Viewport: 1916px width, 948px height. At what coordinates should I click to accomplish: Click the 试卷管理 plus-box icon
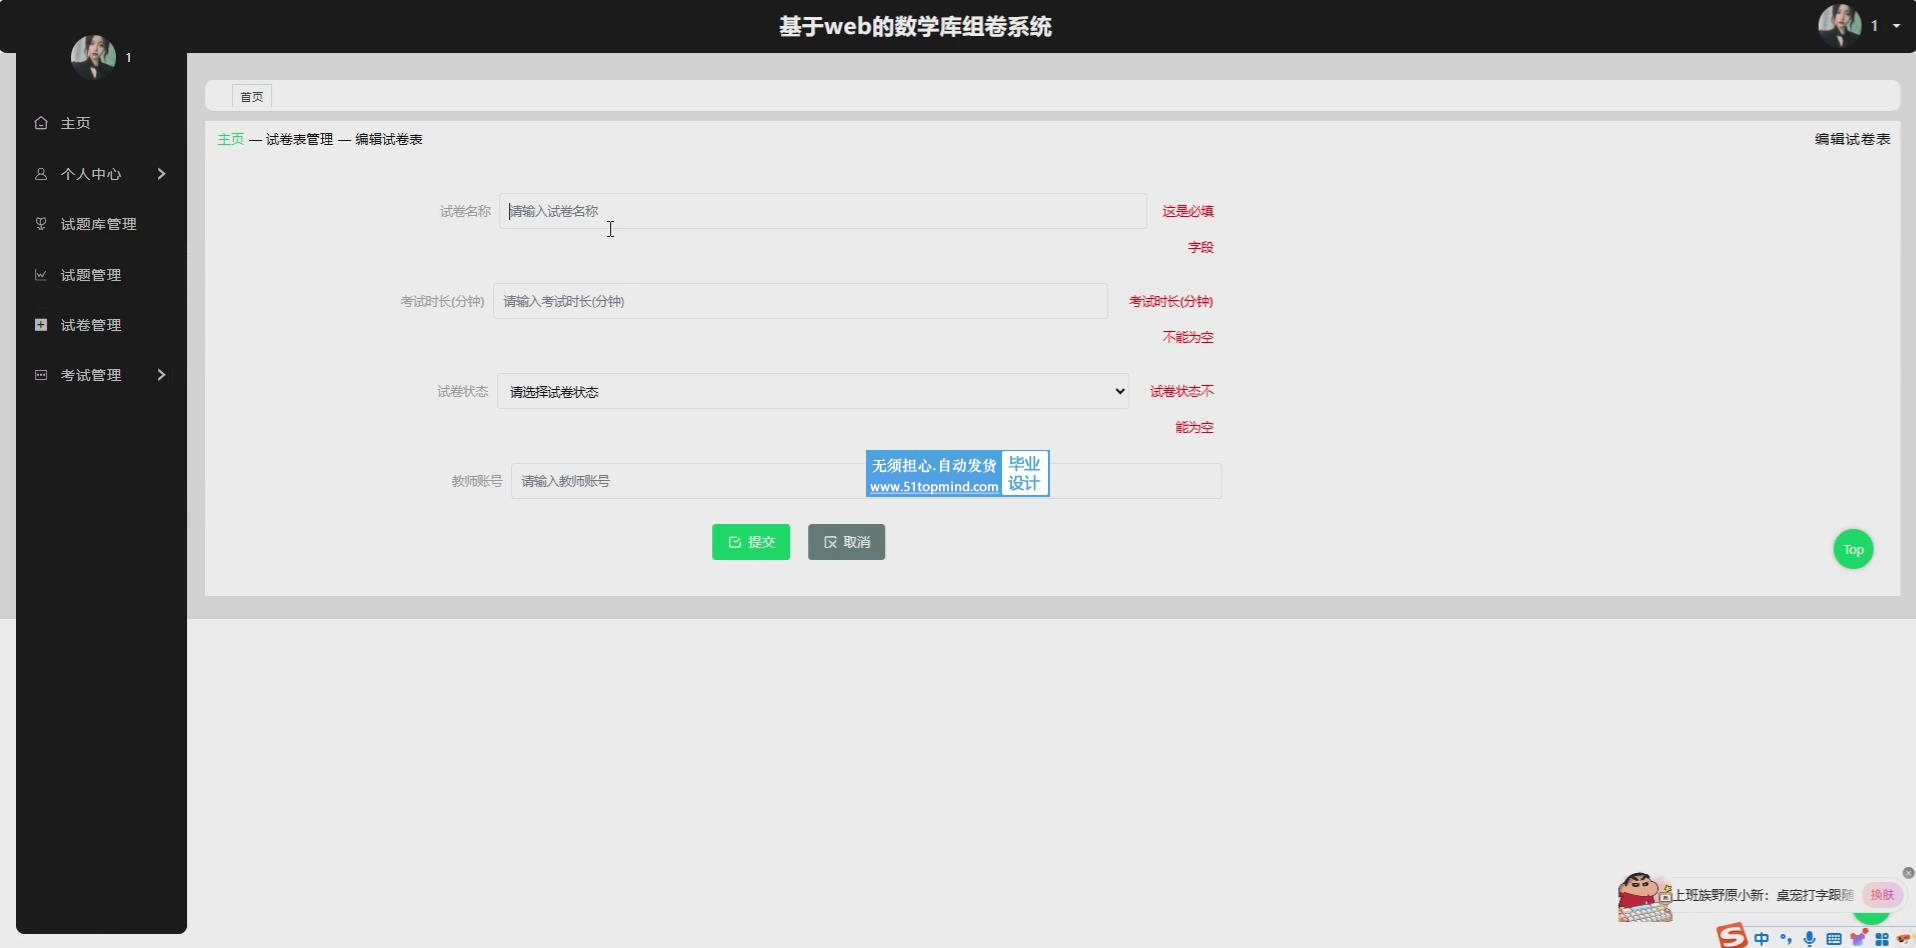tap(41, 325)
